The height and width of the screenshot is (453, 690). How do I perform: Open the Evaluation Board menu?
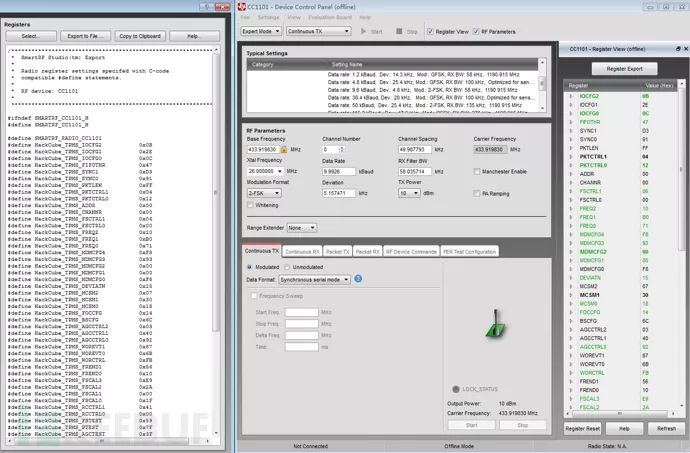[x=335, y=17]
